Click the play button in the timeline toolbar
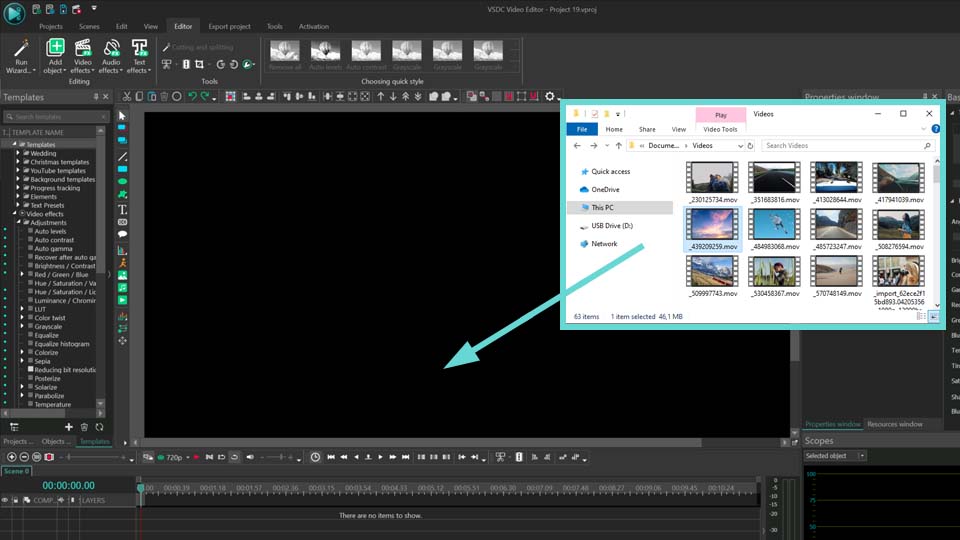The height and width of the screenshot is (540, 960). 380,457
